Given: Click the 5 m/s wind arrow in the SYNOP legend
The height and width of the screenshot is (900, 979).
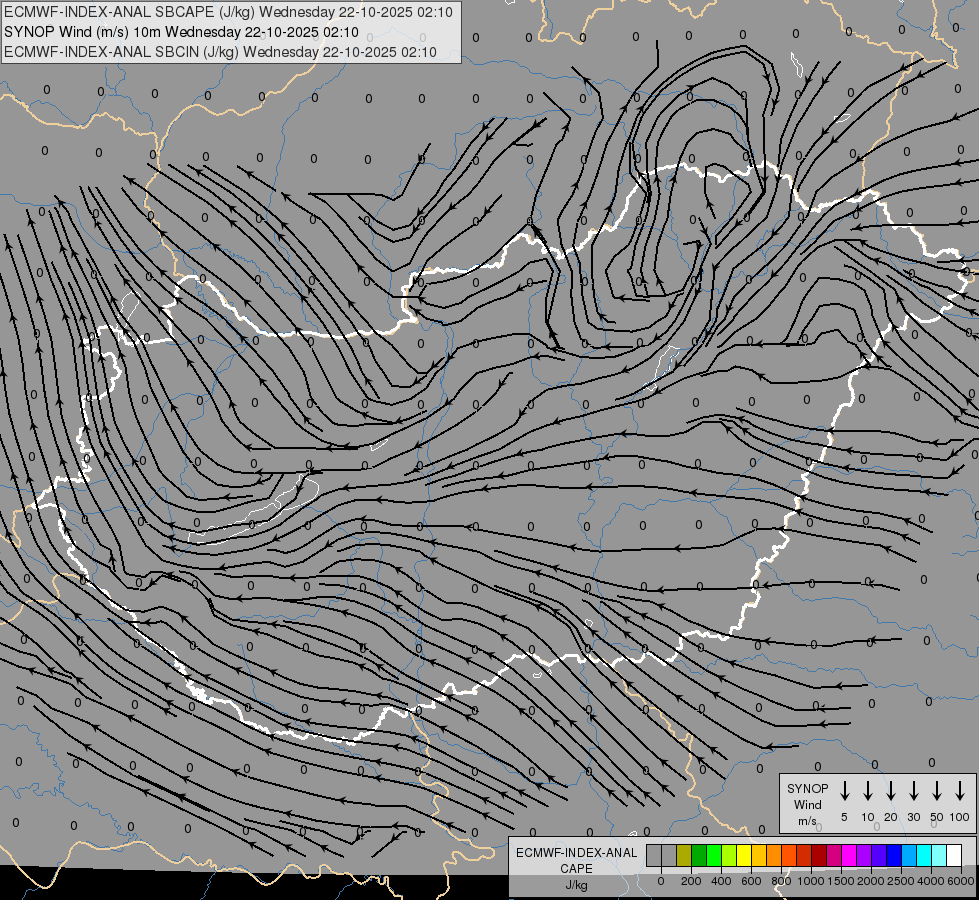Looking at the screenshot, I should 844,791.
